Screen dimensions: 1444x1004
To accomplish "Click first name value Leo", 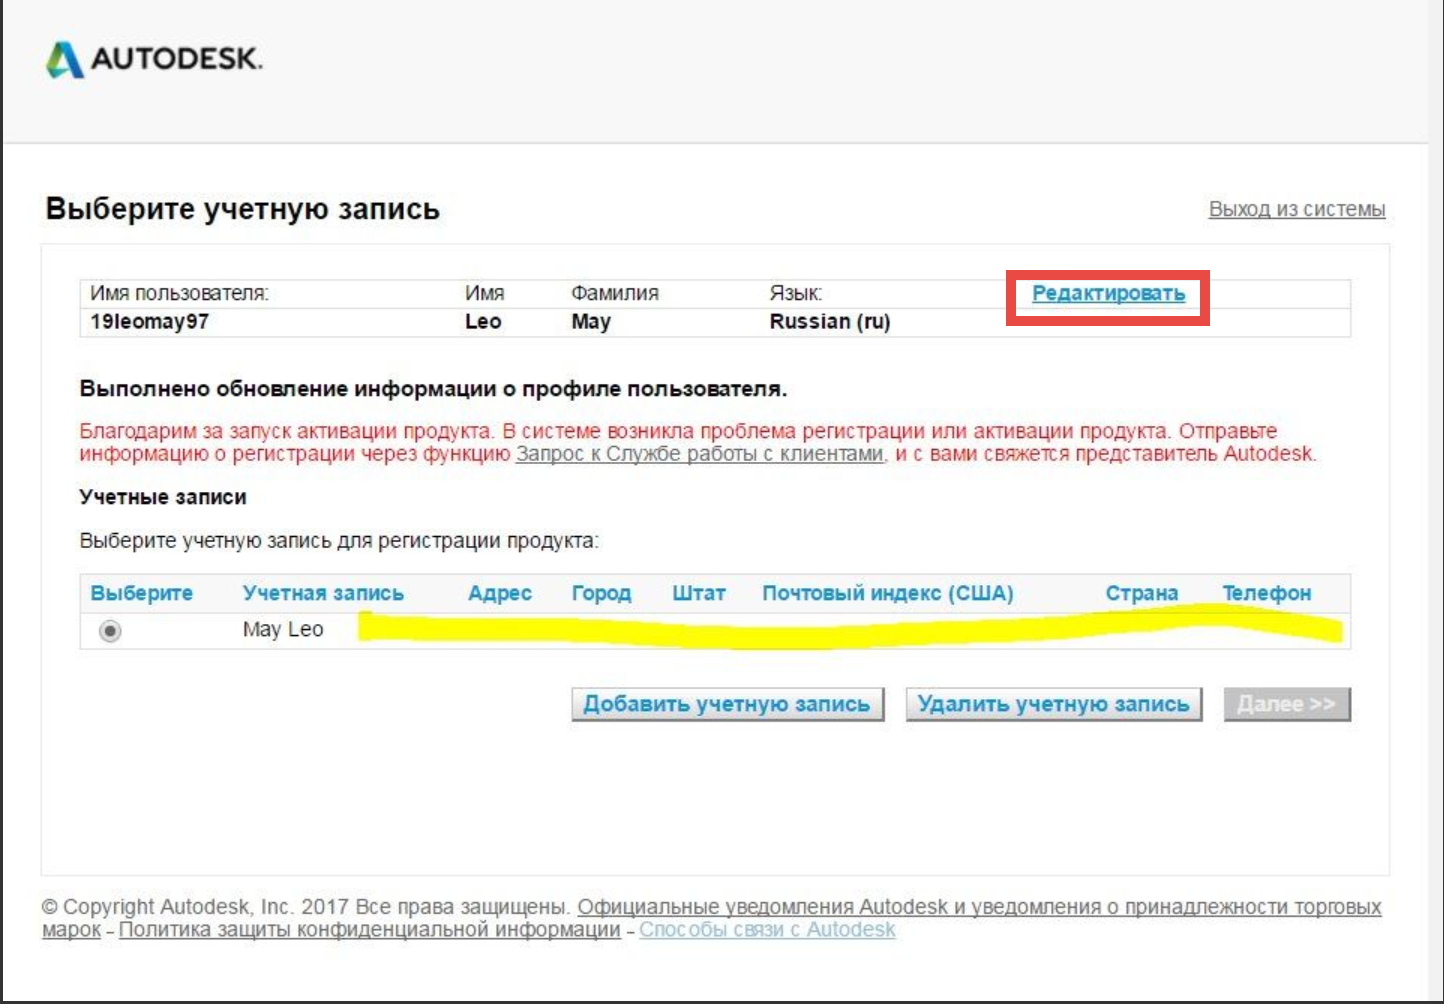I will pos(483,322).
